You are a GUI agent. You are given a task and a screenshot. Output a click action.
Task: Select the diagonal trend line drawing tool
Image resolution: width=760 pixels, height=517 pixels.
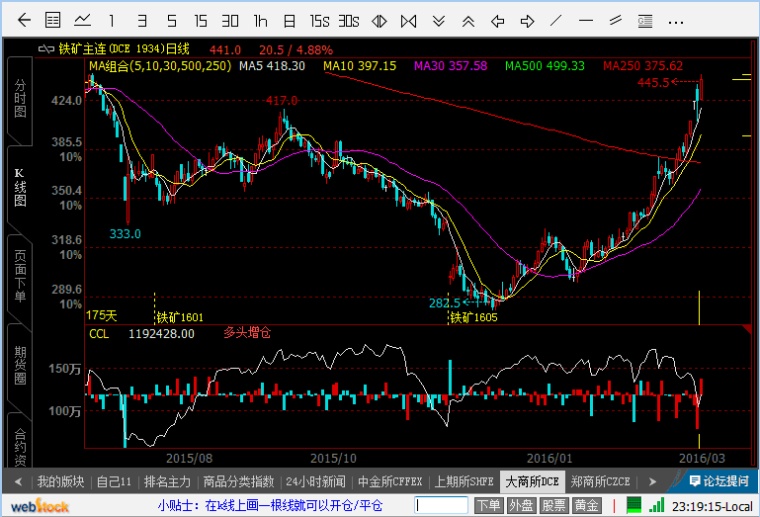557,20
